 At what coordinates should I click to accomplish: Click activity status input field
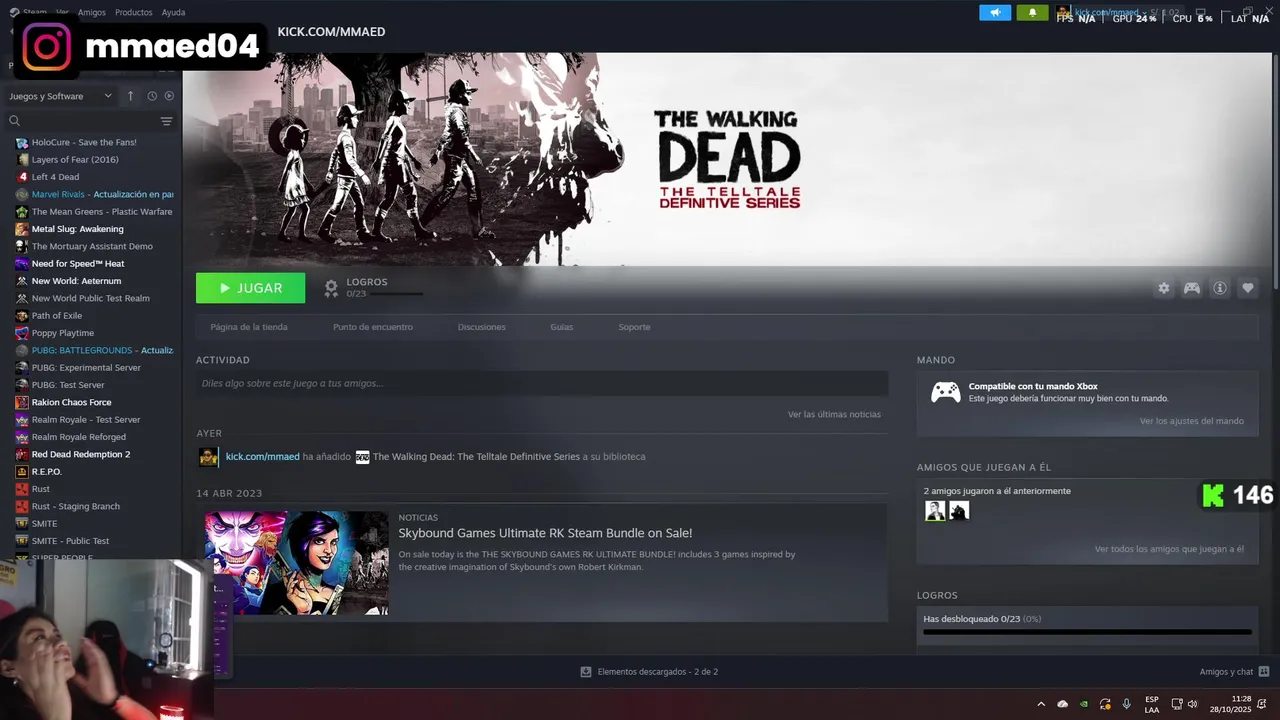pyautogui.click(x=542, y=383)
